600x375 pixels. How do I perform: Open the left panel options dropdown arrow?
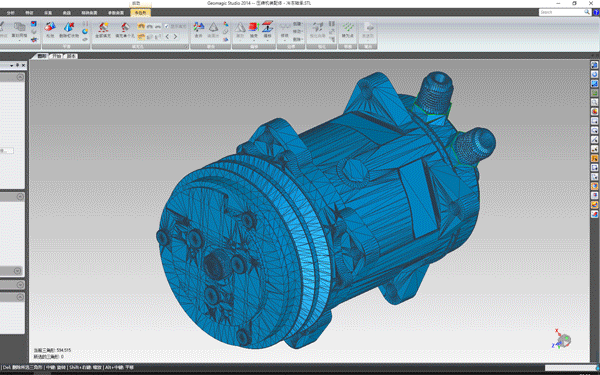pyautogui.click(x=12, y=66)
